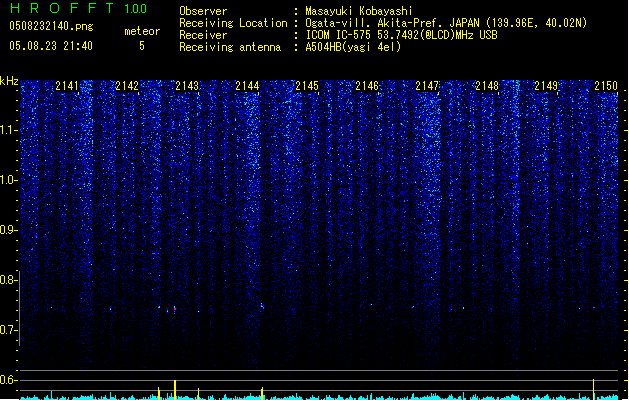629x400 pixels.
Task: Click the 2150 time marker
Action: 606,86
